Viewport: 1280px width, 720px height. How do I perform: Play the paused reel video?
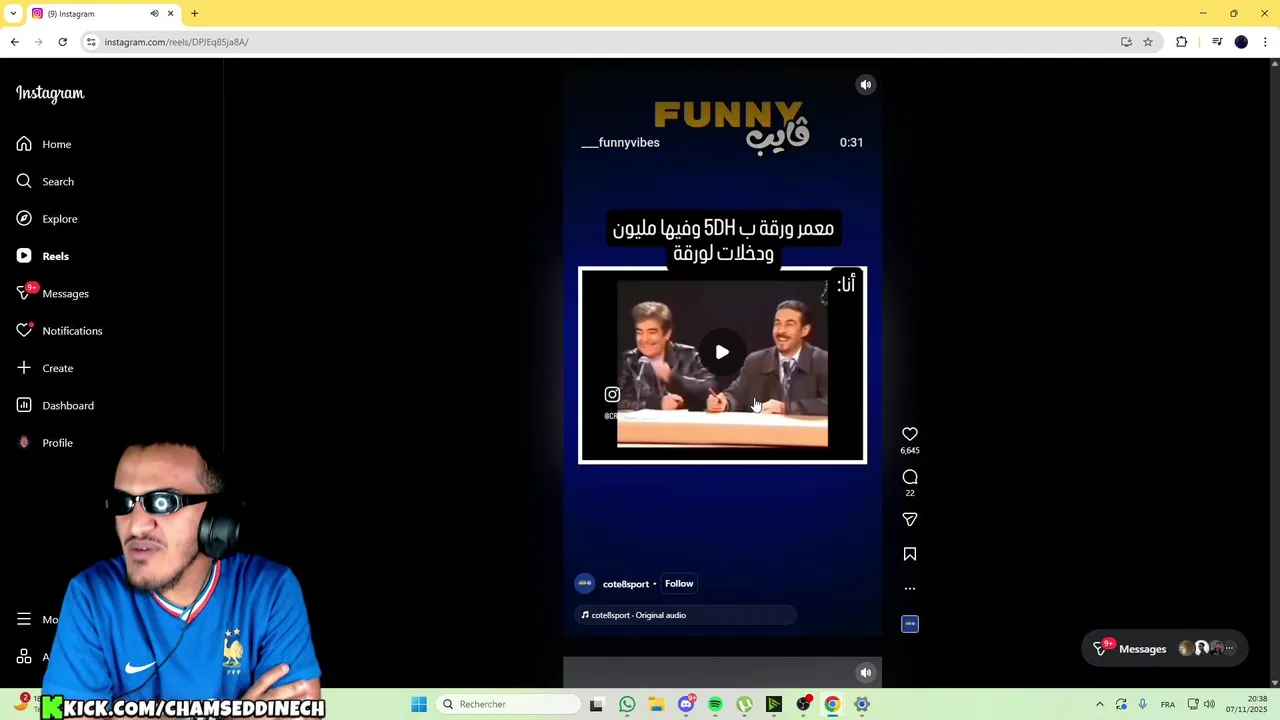[722, 352]
